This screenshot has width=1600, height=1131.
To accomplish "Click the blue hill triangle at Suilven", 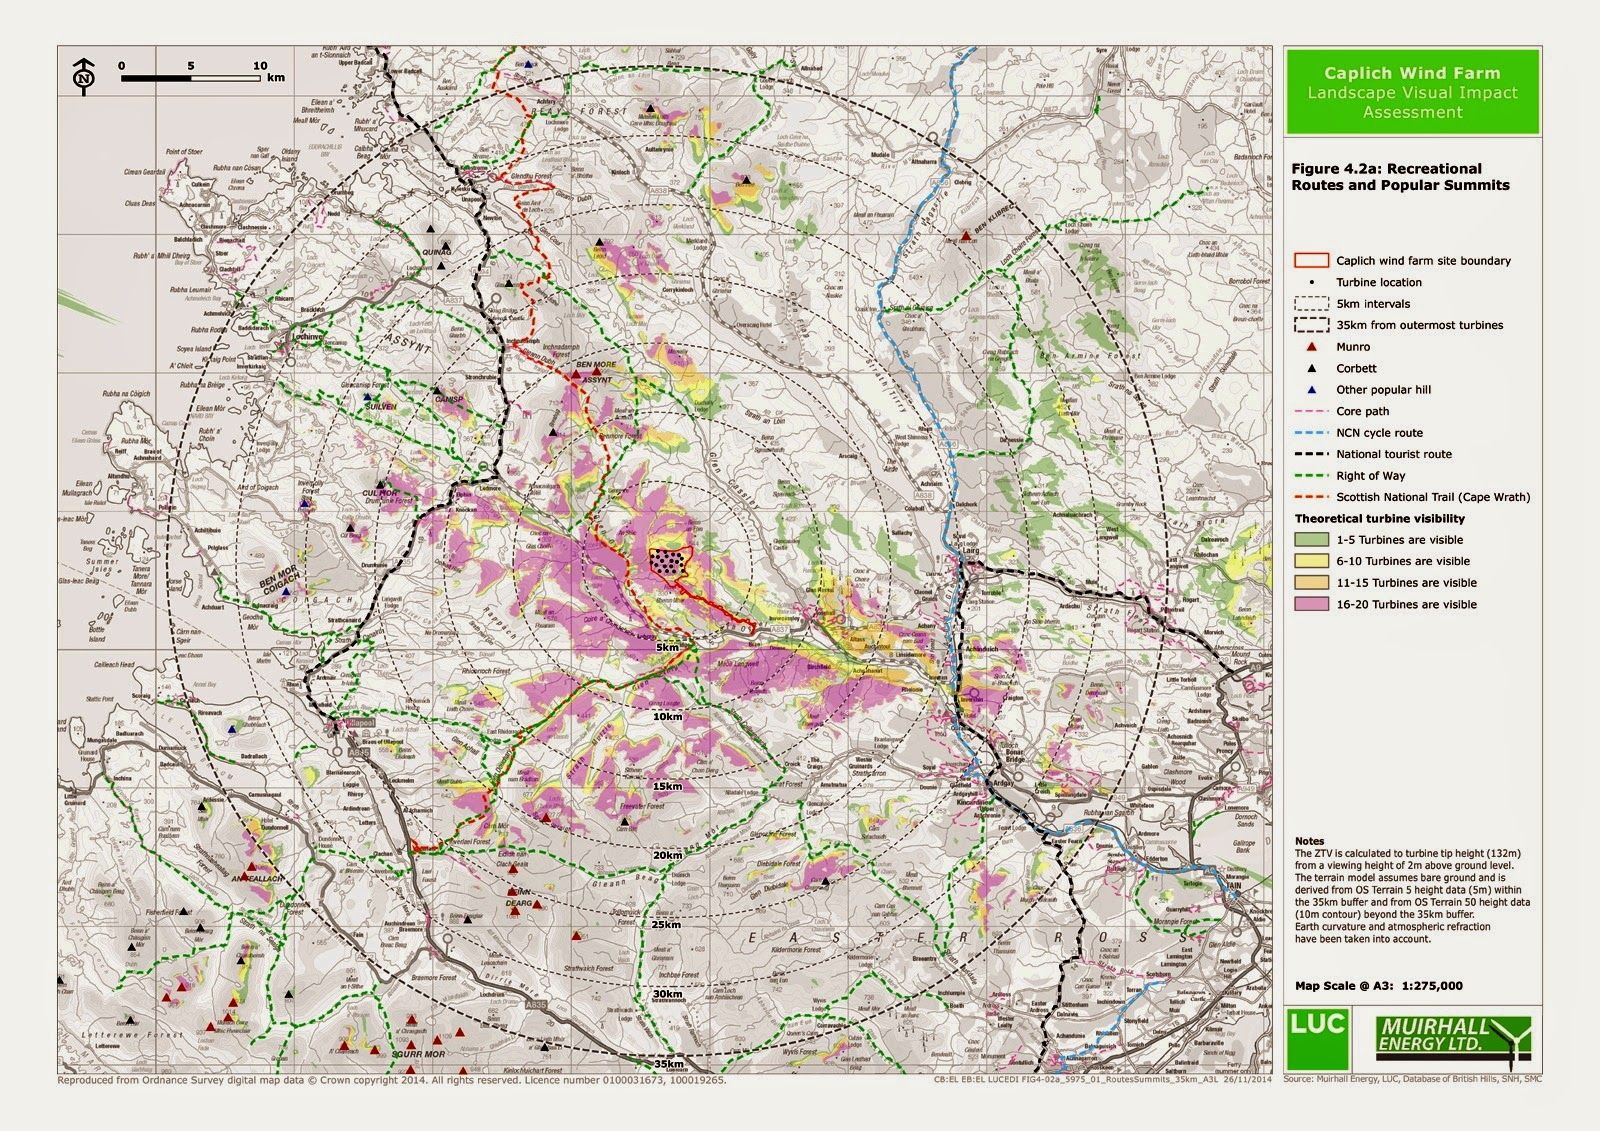I will (x=365, y=399).
